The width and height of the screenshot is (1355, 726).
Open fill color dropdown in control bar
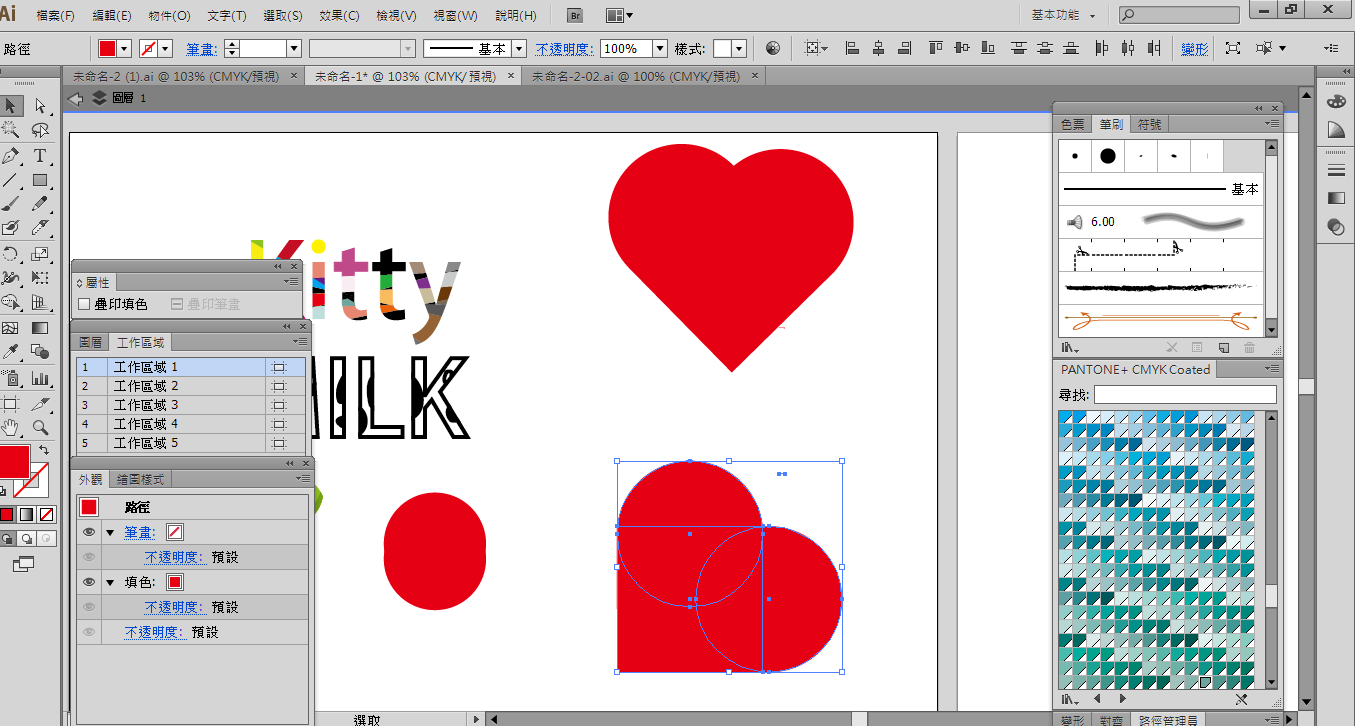[125, 48]
